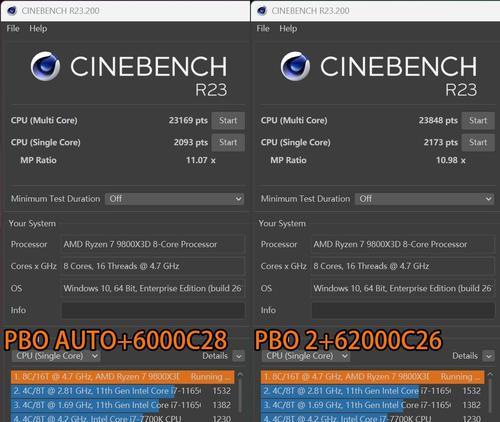Open Minimum Test Duration dropdown in right window

[x=424, y=199]
